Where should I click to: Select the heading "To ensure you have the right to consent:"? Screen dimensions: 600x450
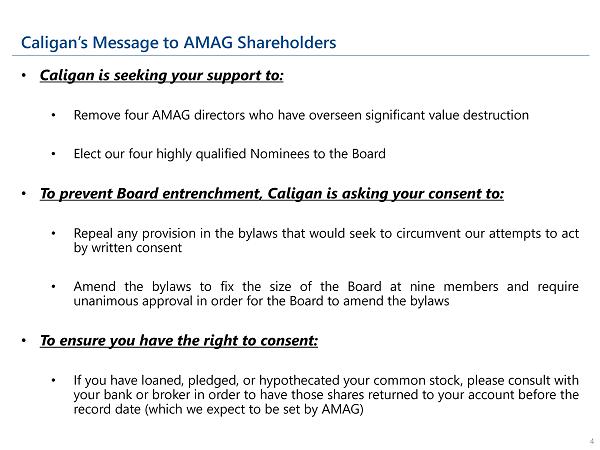click(x=179, y=339)
